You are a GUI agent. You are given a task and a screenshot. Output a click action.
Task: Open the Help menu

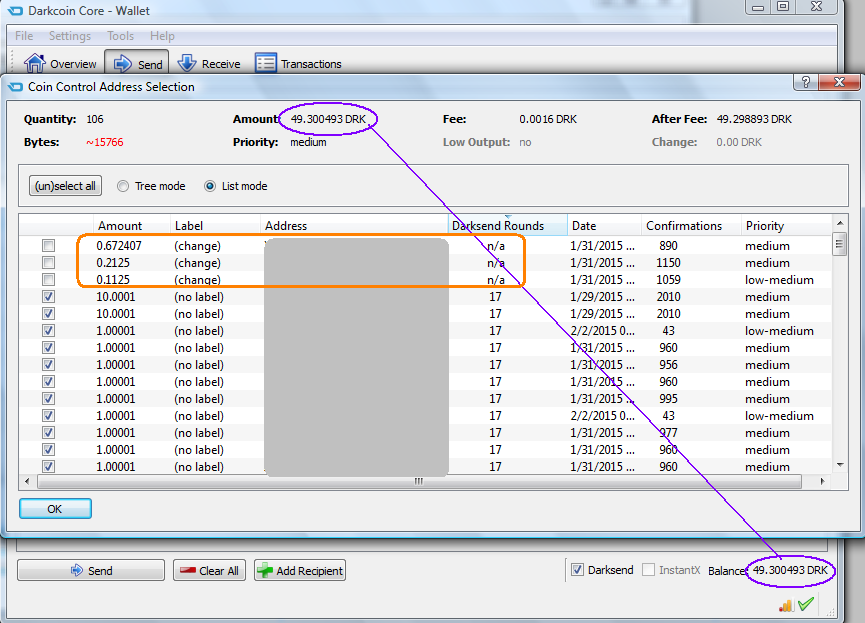point(162,36)
